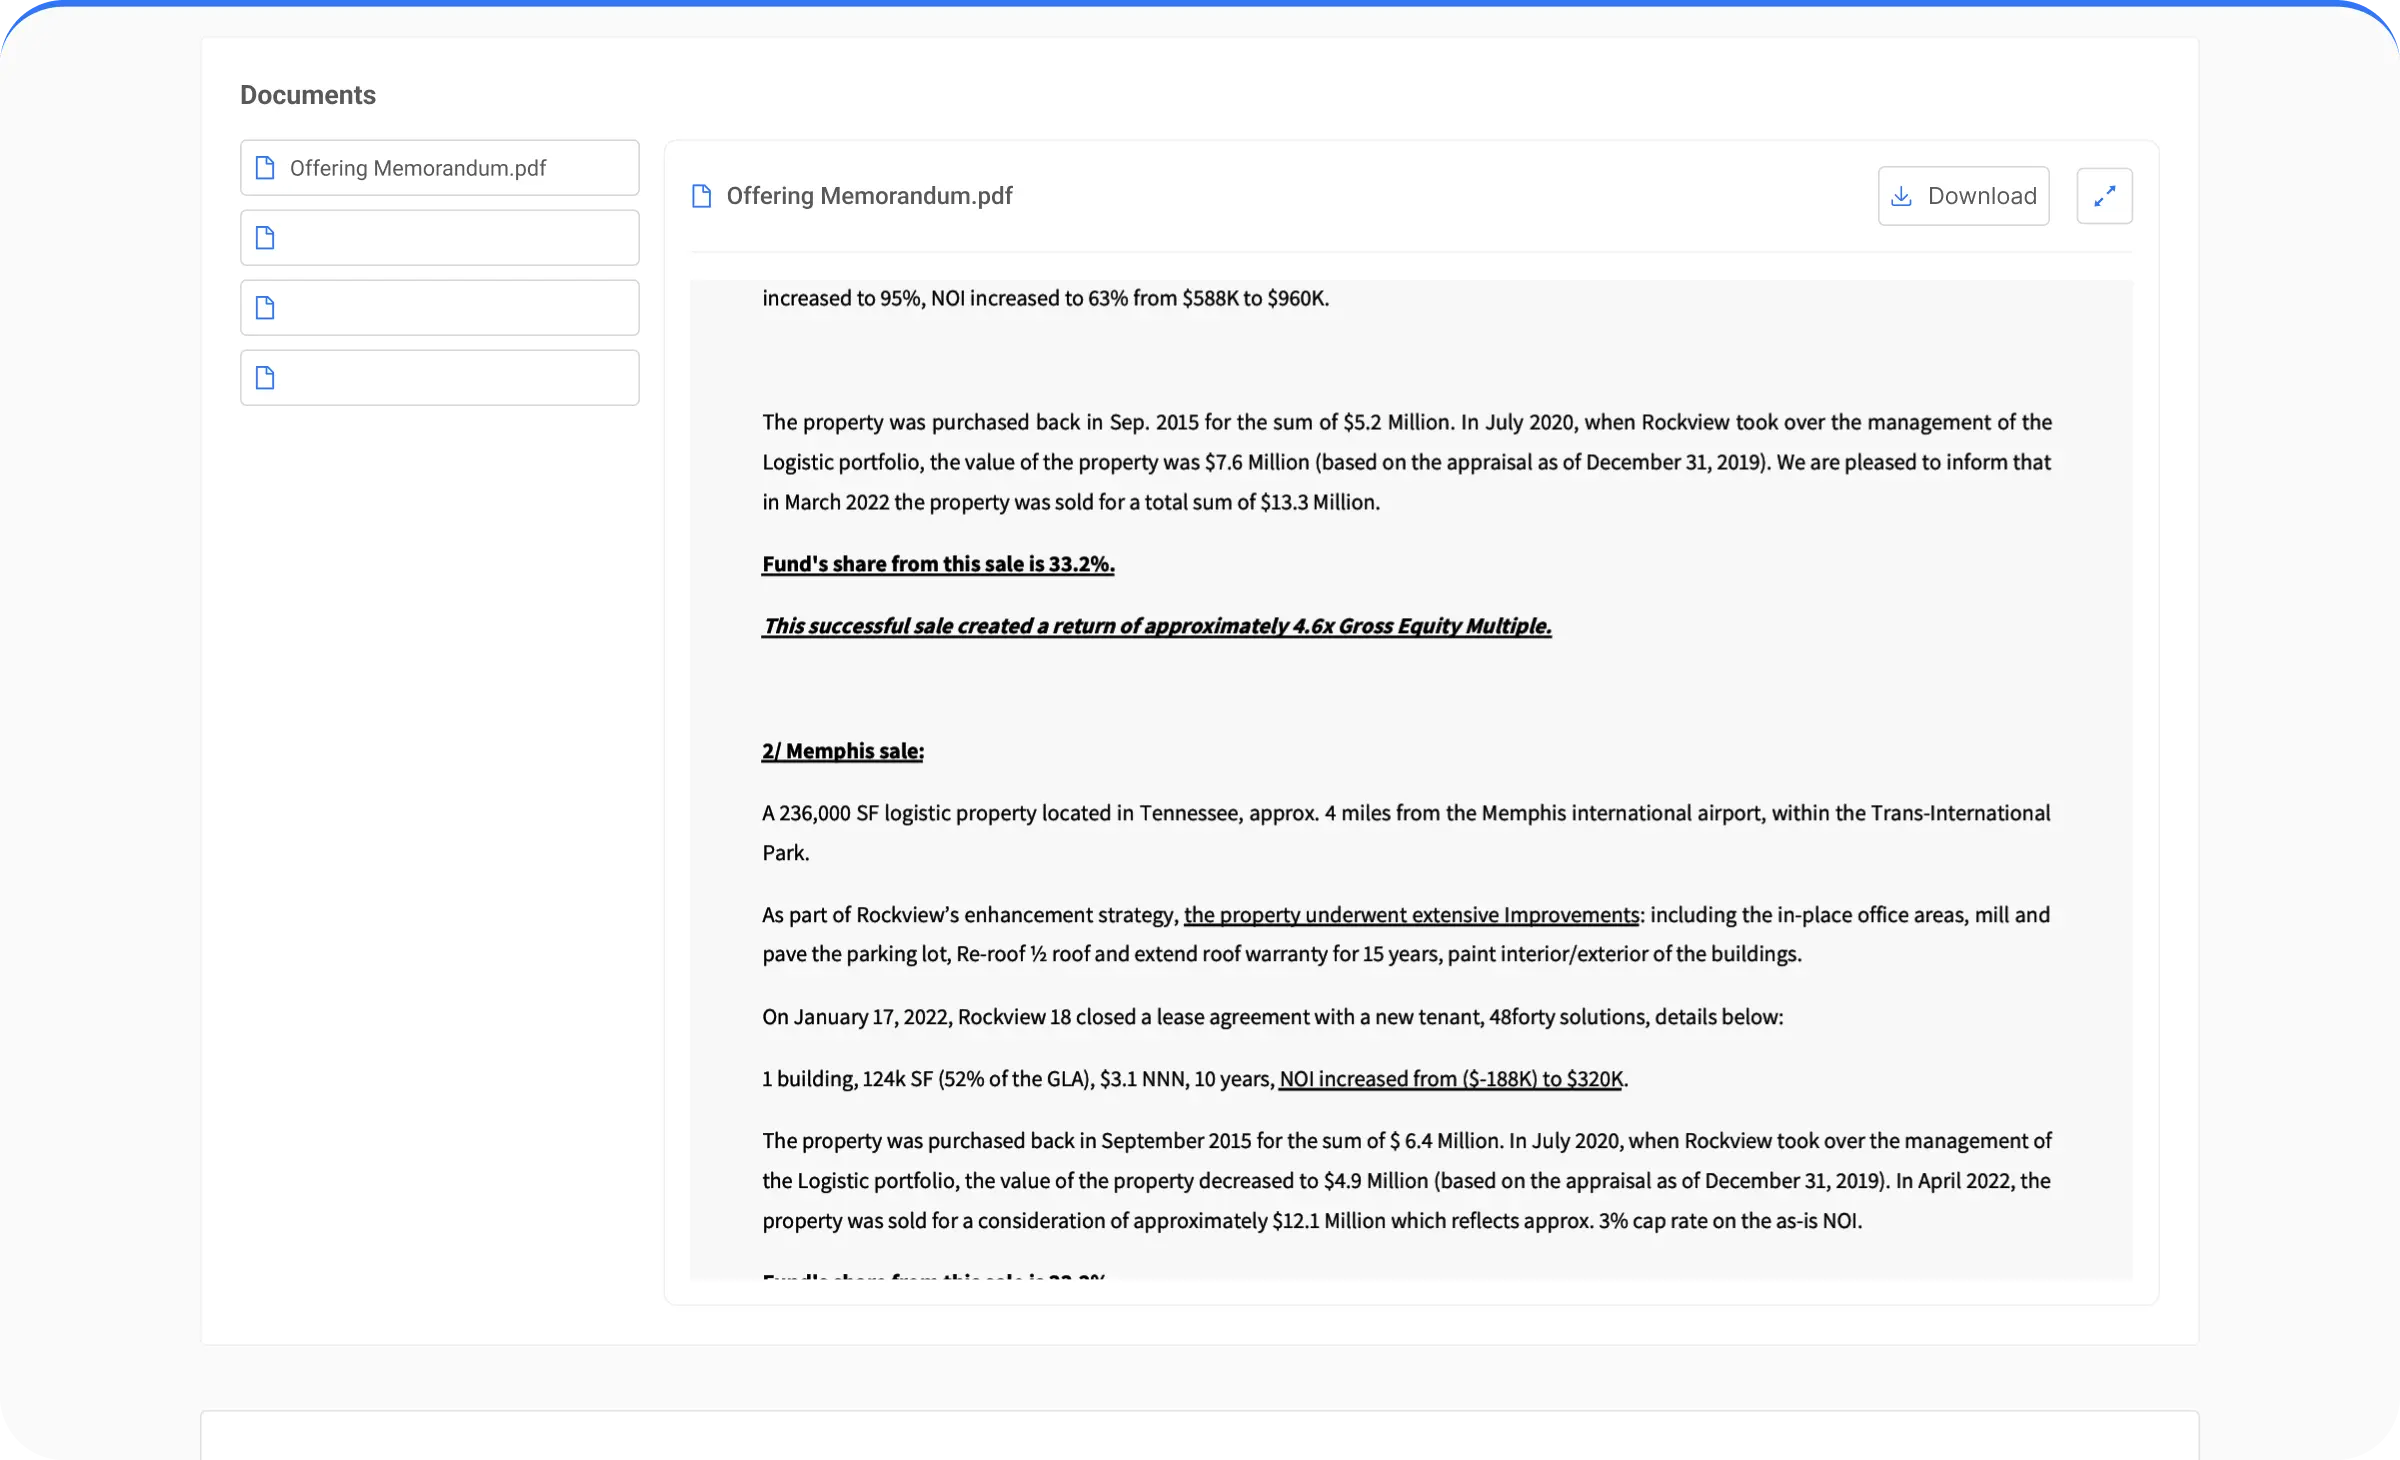
Task: Click the paragraph starting 'A 236,000 SF logistic property'
Action: [x=1406, y=814]
